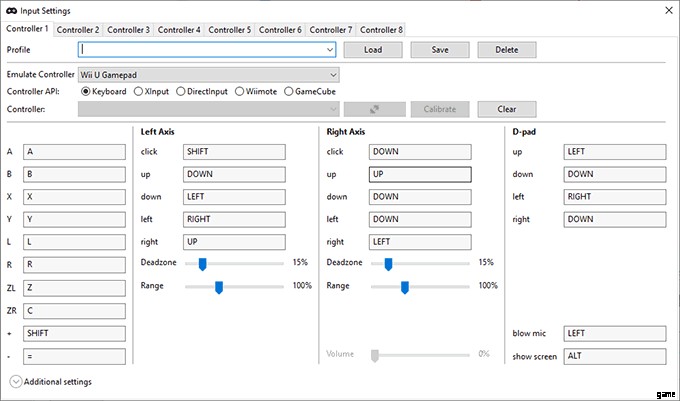
Task: Expand Additional settings
Action: pos(16,381)
